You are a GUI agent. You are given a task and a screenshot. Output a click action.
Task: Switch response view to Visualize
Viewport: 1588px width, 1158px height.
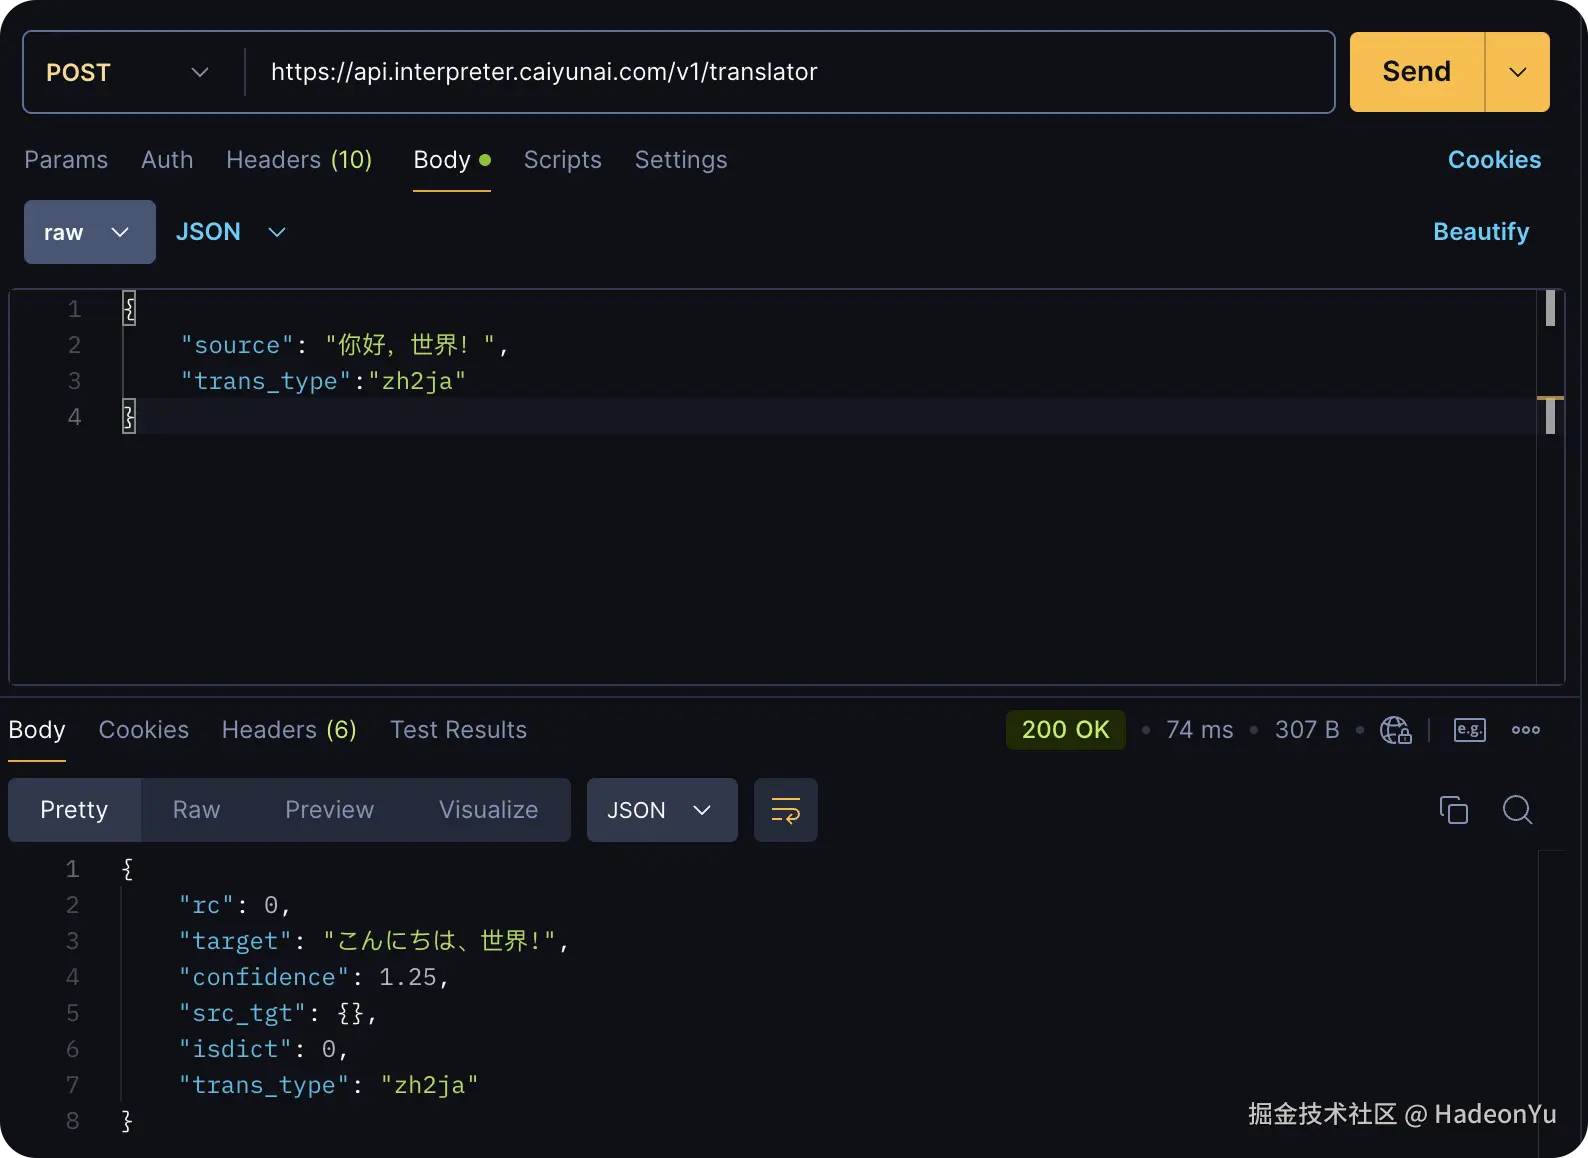tap(488, 810)
